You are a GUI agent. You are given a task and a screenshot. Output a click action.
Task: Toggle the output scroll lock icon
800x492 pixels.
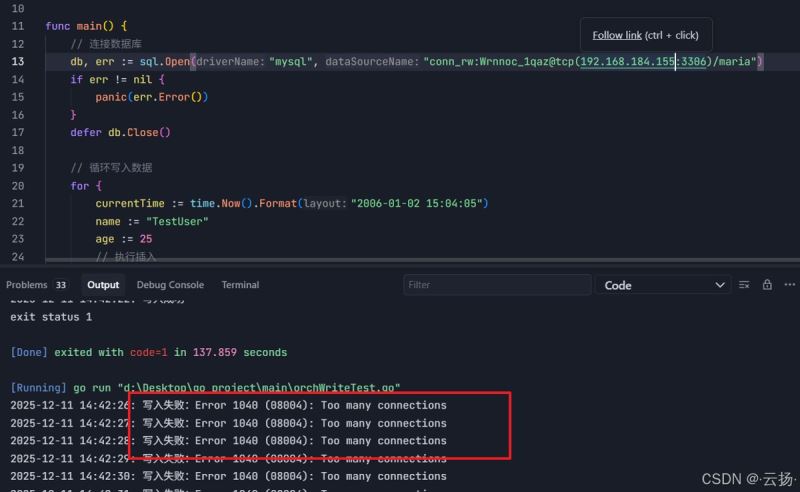[x=767, y=285]
